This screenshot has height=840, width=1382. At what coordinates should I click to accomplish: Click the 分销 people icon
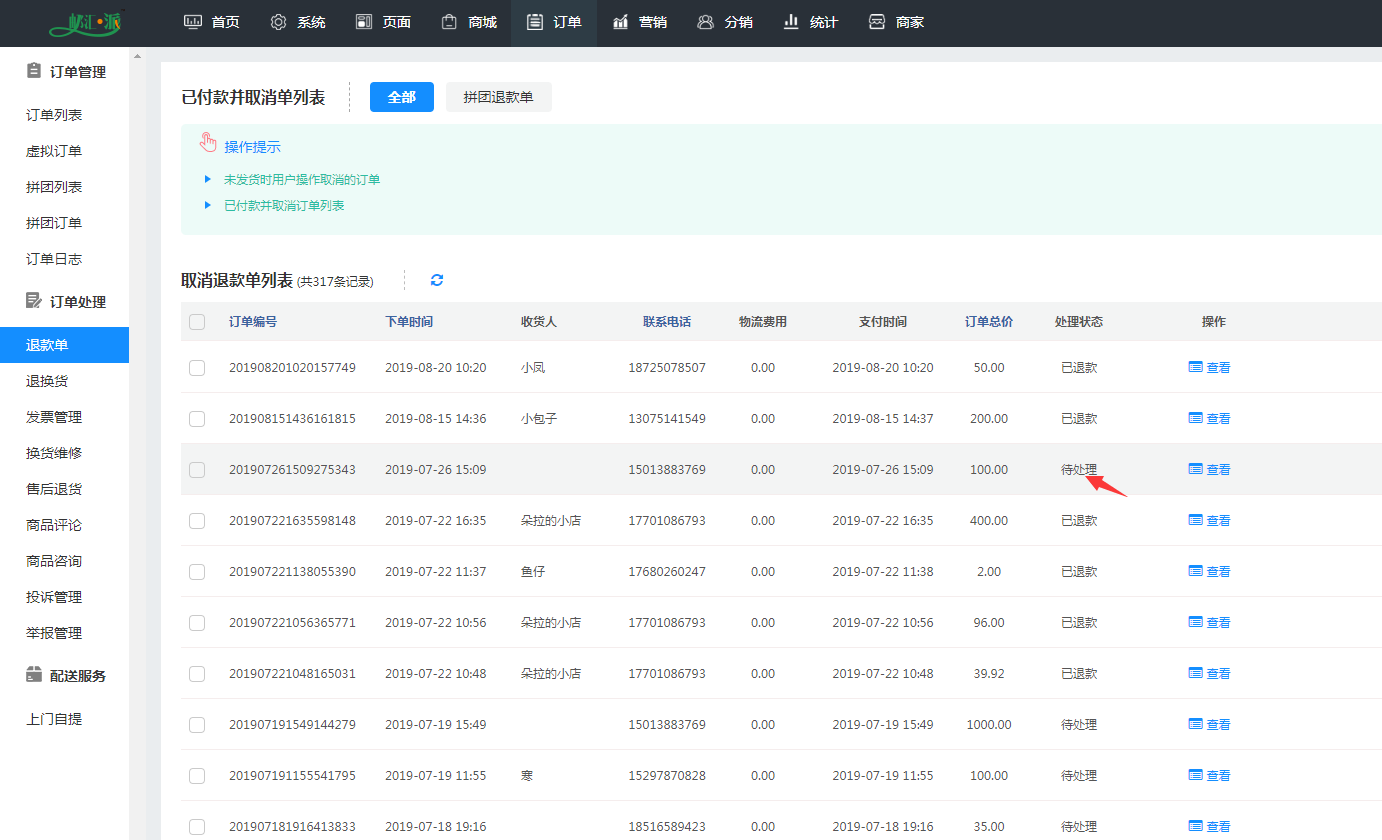click(x=706, y=22)
